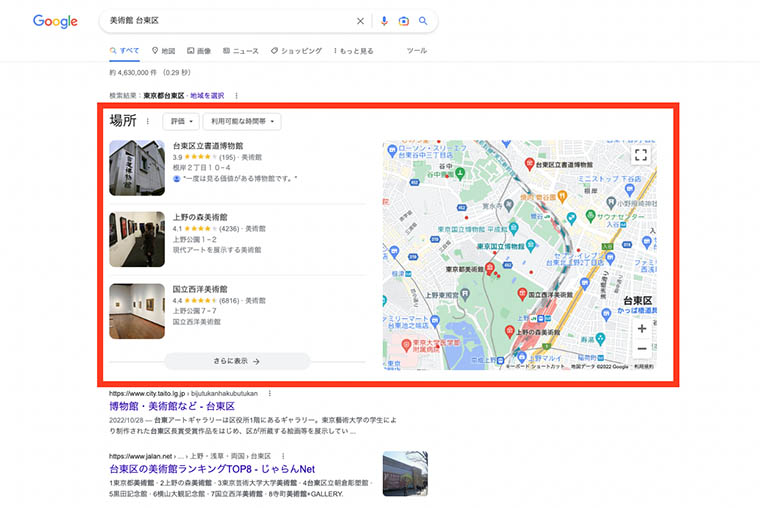Click the 東京大学医学部附属病院 map marker
This screenshot has height=508, width=760.
[x=406, y=345]
